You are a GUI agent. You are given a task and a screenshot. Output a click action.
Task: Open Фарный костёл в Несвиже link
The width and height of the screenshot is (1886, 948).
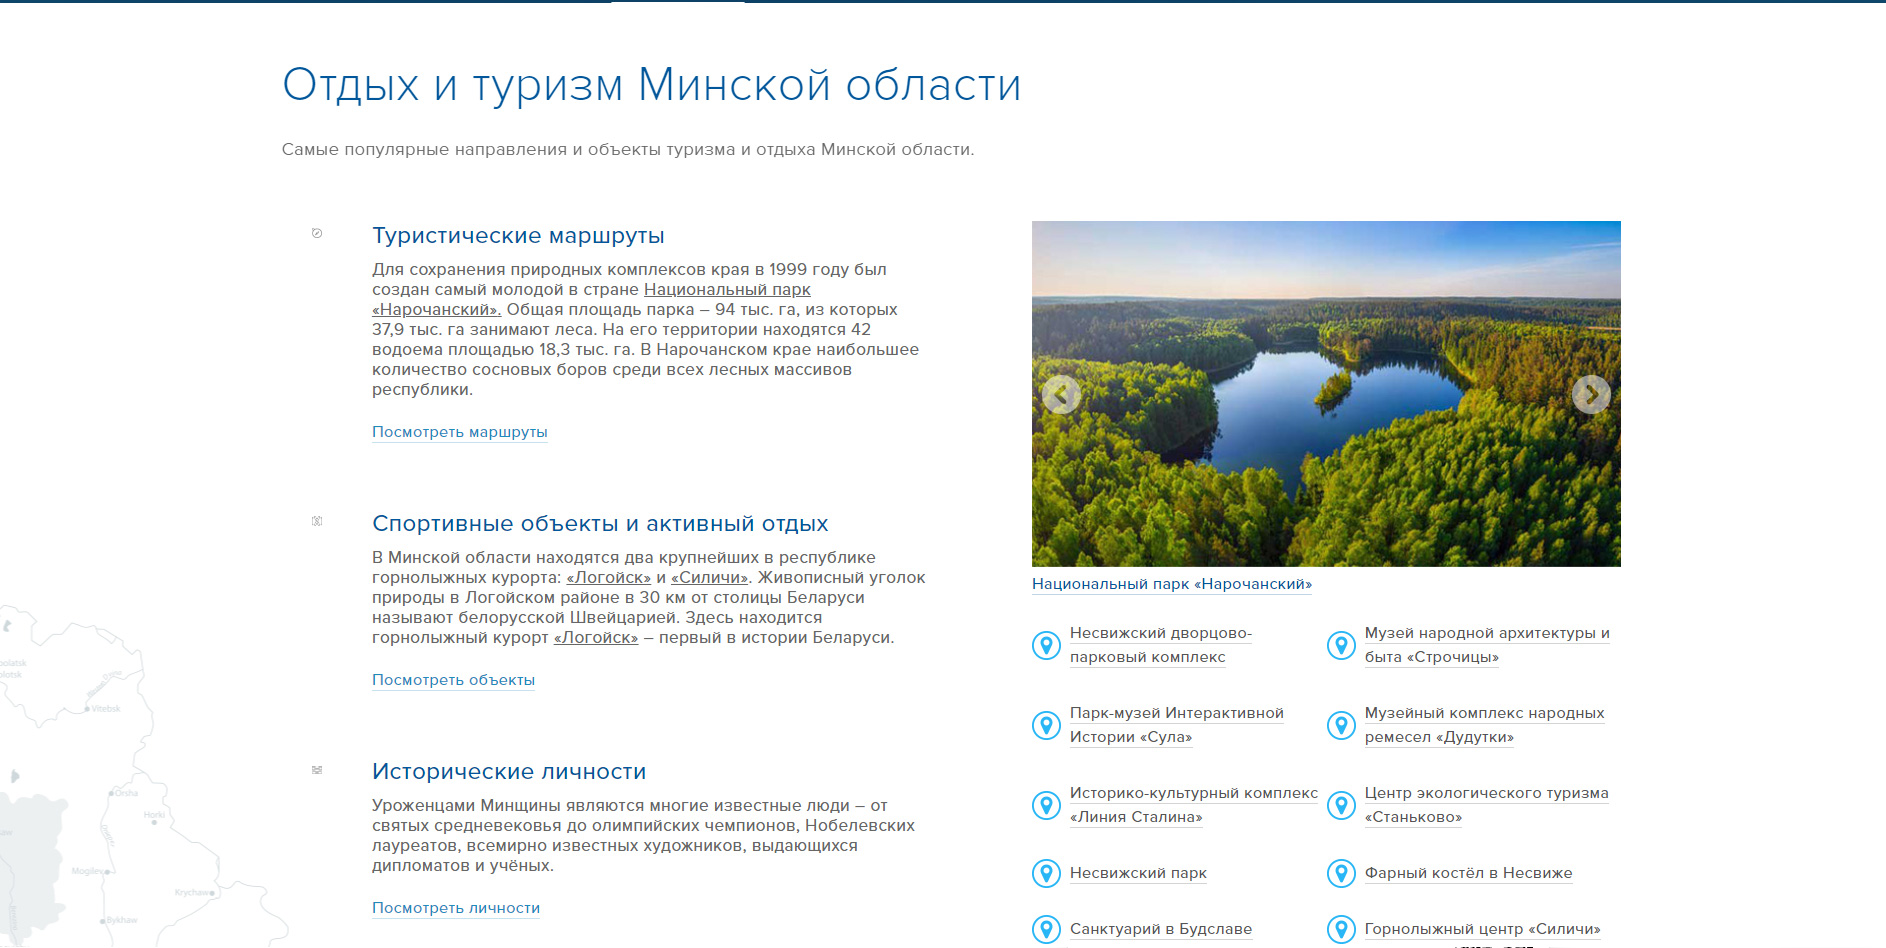[1468, 873]
